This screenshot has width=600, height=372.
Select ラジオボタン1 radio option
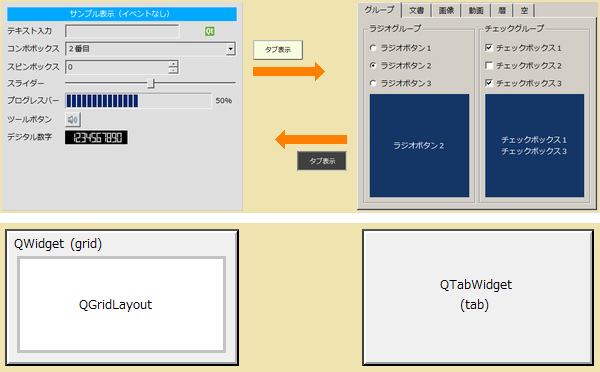click(373, 48)
